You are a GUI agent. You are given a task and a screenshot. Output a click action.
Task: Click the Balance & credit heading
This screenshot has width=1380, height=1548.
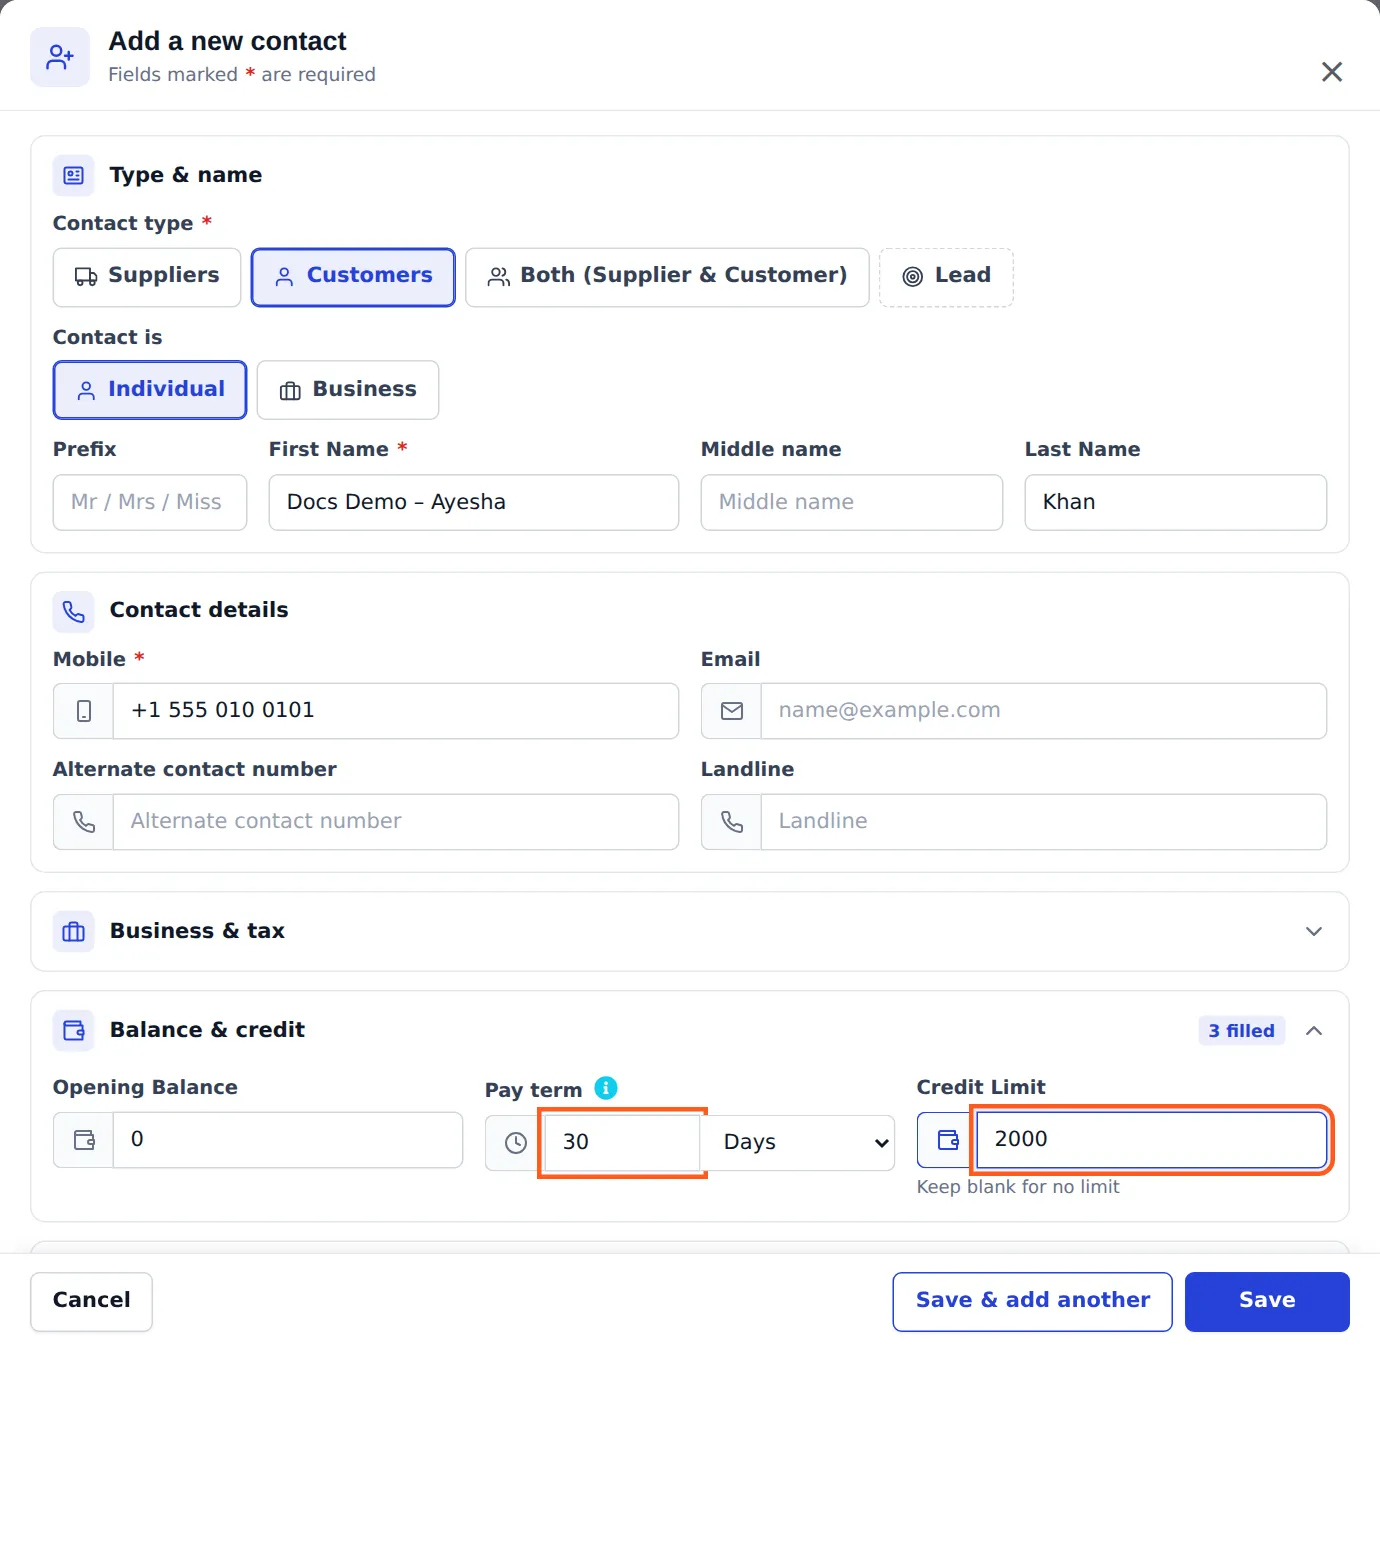[x=207, y=1030]
